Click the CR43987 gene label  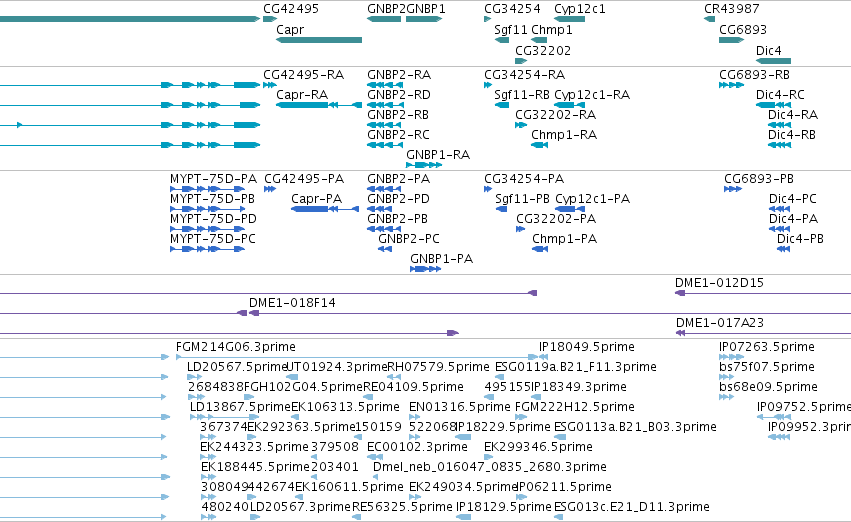[732, 9]
